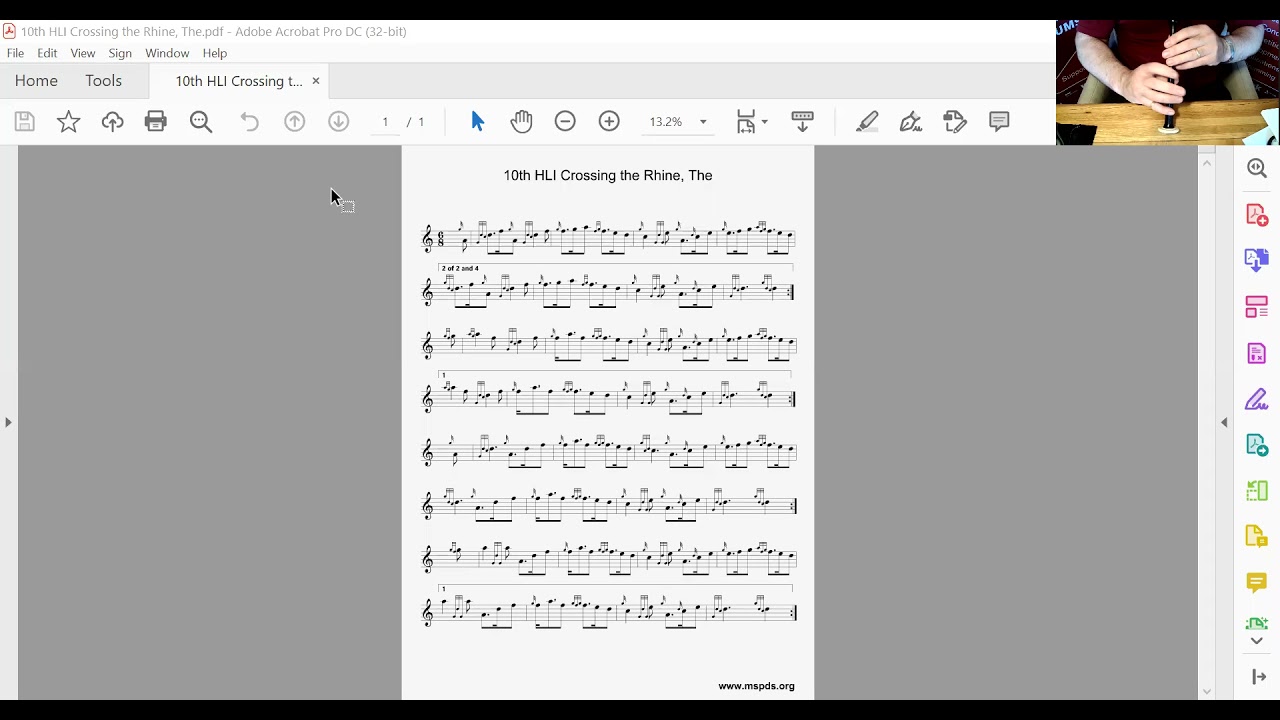The width and height of the screenshot is (1280, 720).
Task: Open the File menu
Action: coord(15,53)
